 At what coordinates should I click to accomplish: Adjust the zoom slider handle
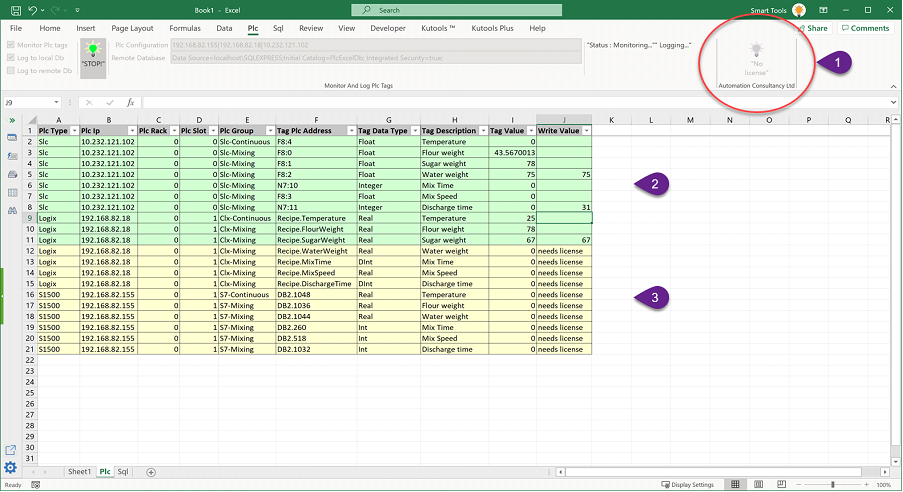tap(832, 485)
